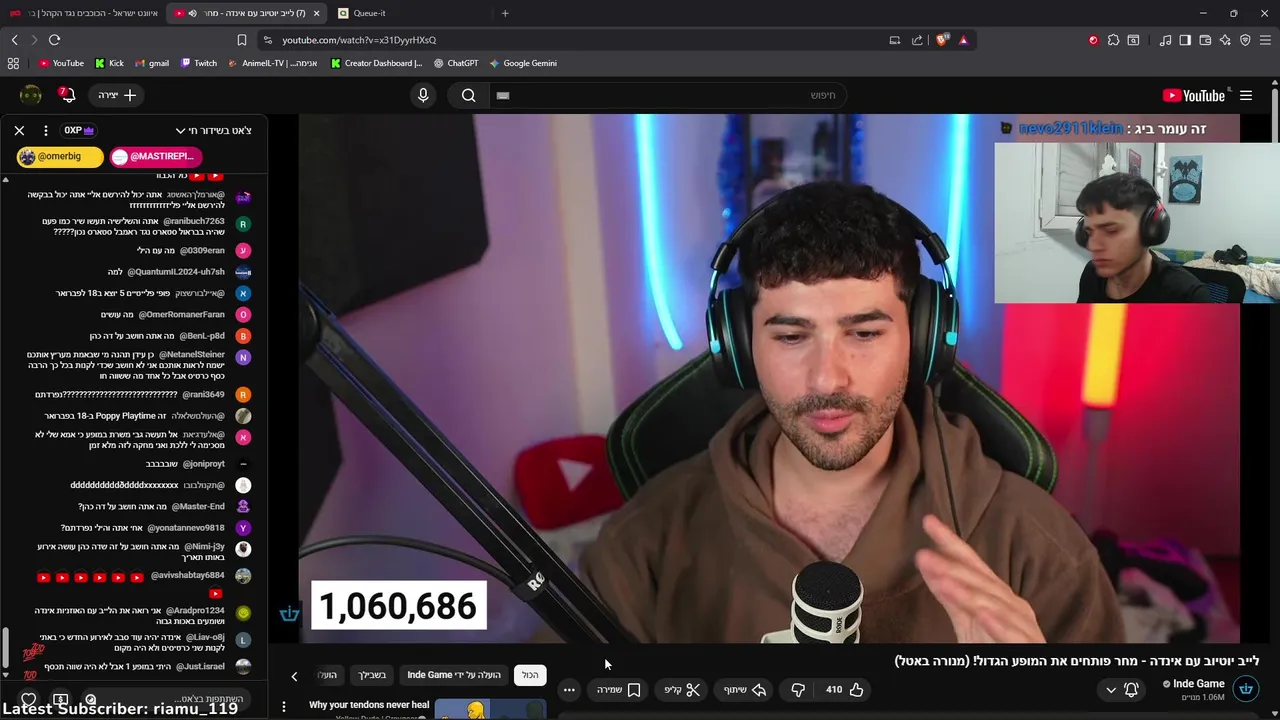
Task: Open the gmail bookmark
Action: (152, 63)
